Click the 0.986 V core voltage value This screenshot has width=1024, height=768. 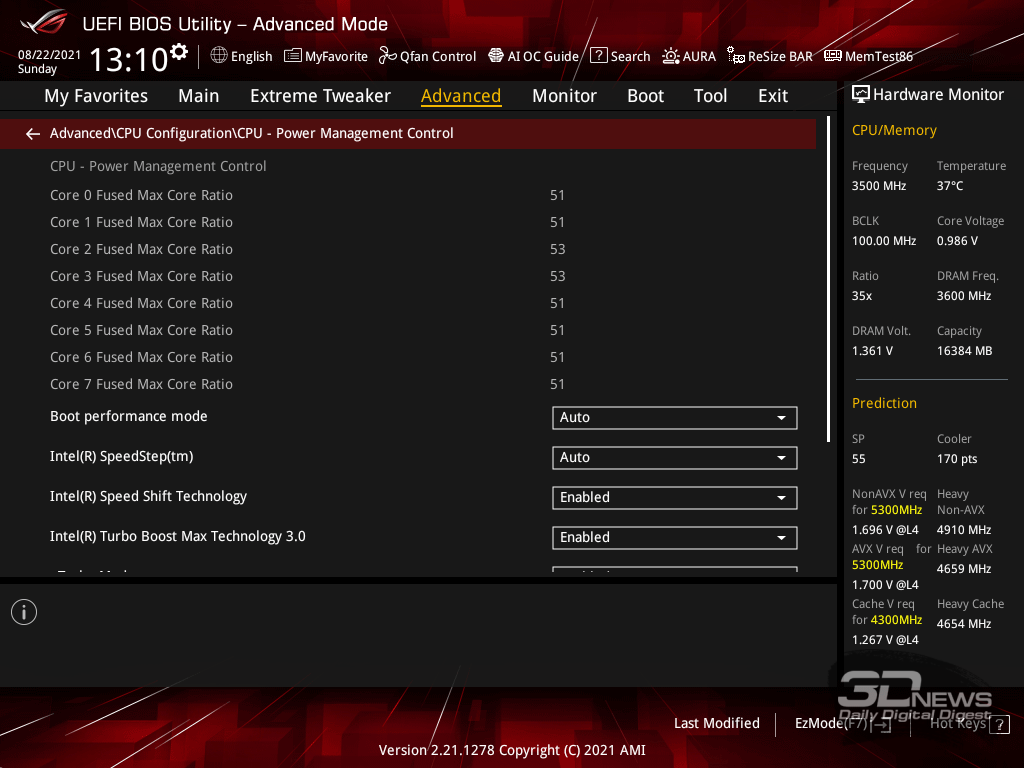[957, 241]
